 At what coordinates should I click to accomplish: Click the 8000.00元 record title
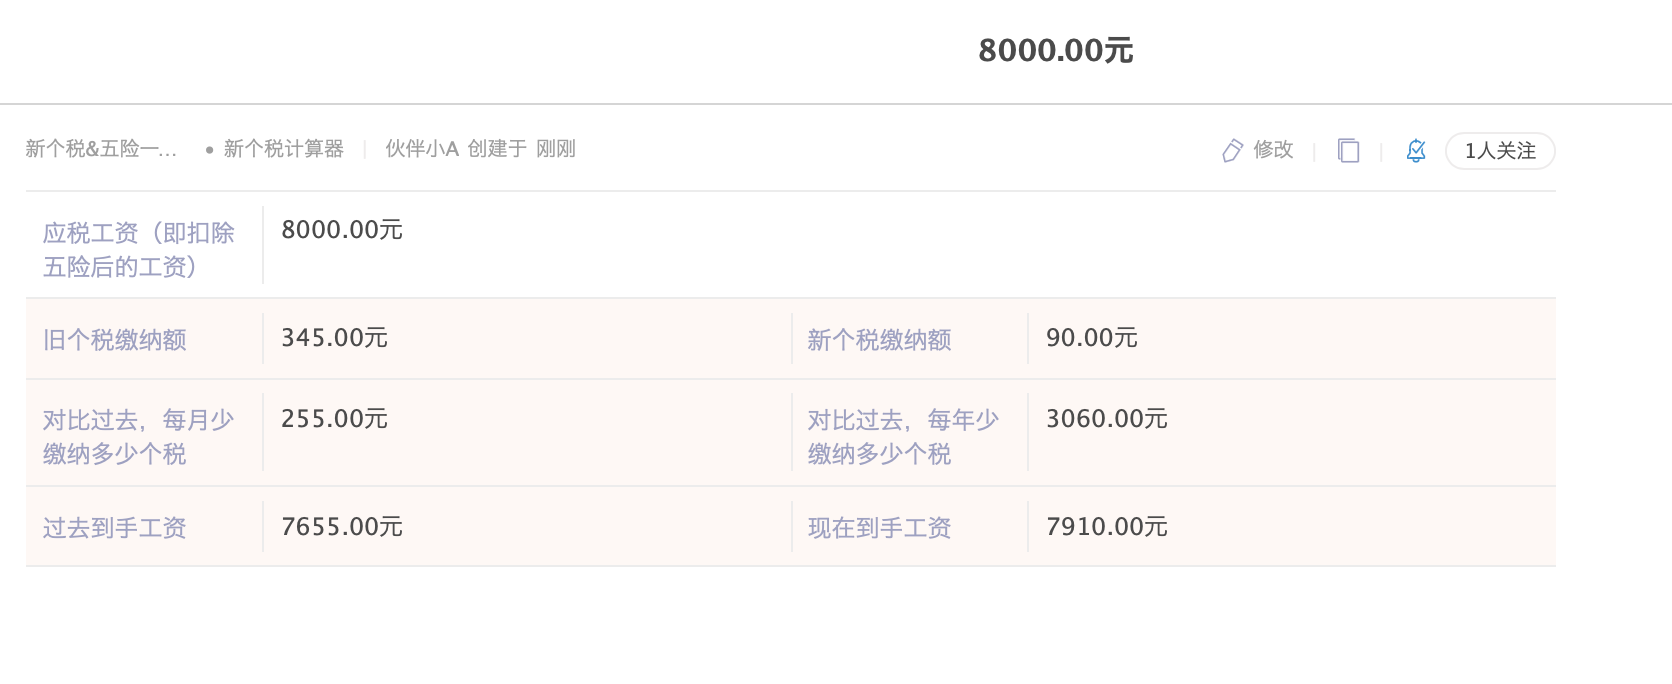pos(1056,50)
